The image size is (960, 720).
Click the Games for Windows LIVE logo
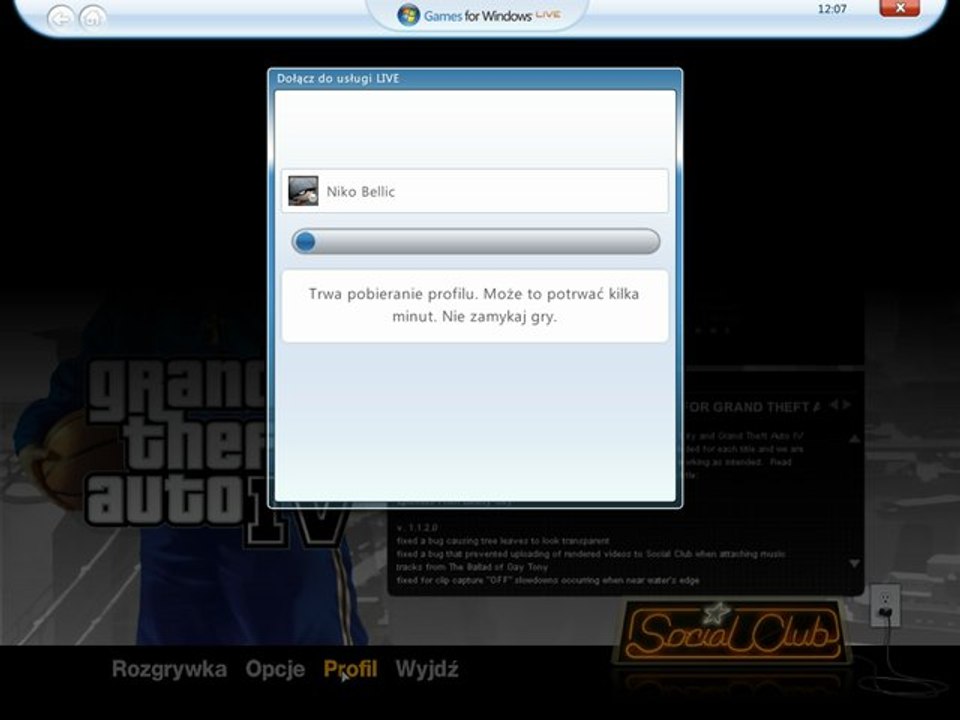click(479, 15)
